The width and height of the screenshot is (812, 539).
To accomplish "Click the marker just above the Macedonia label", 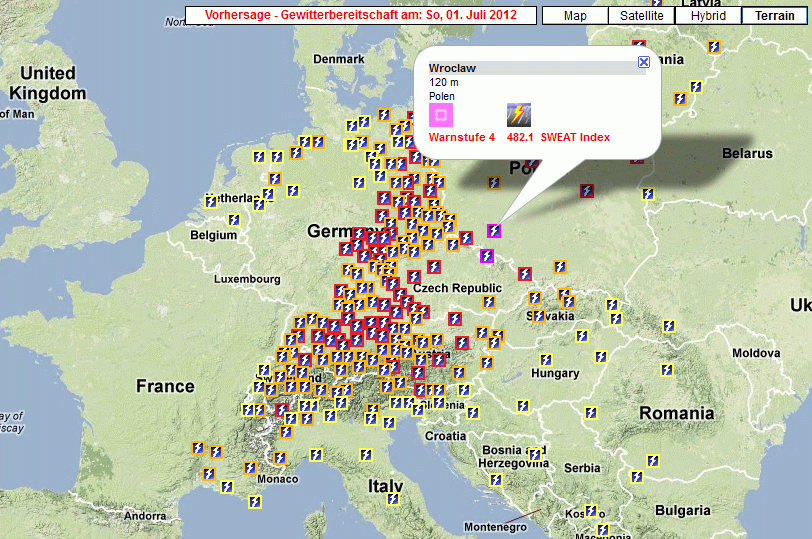I will click(603, 530).
